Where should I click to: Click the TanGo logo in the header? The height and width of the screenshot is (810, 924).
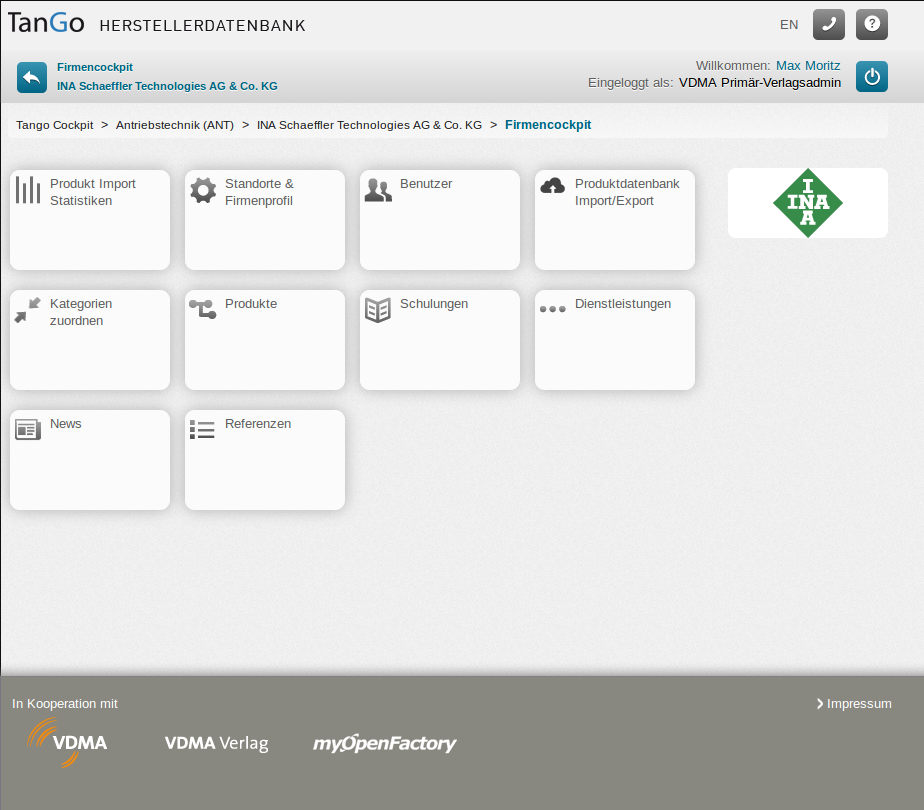[46, 23]
